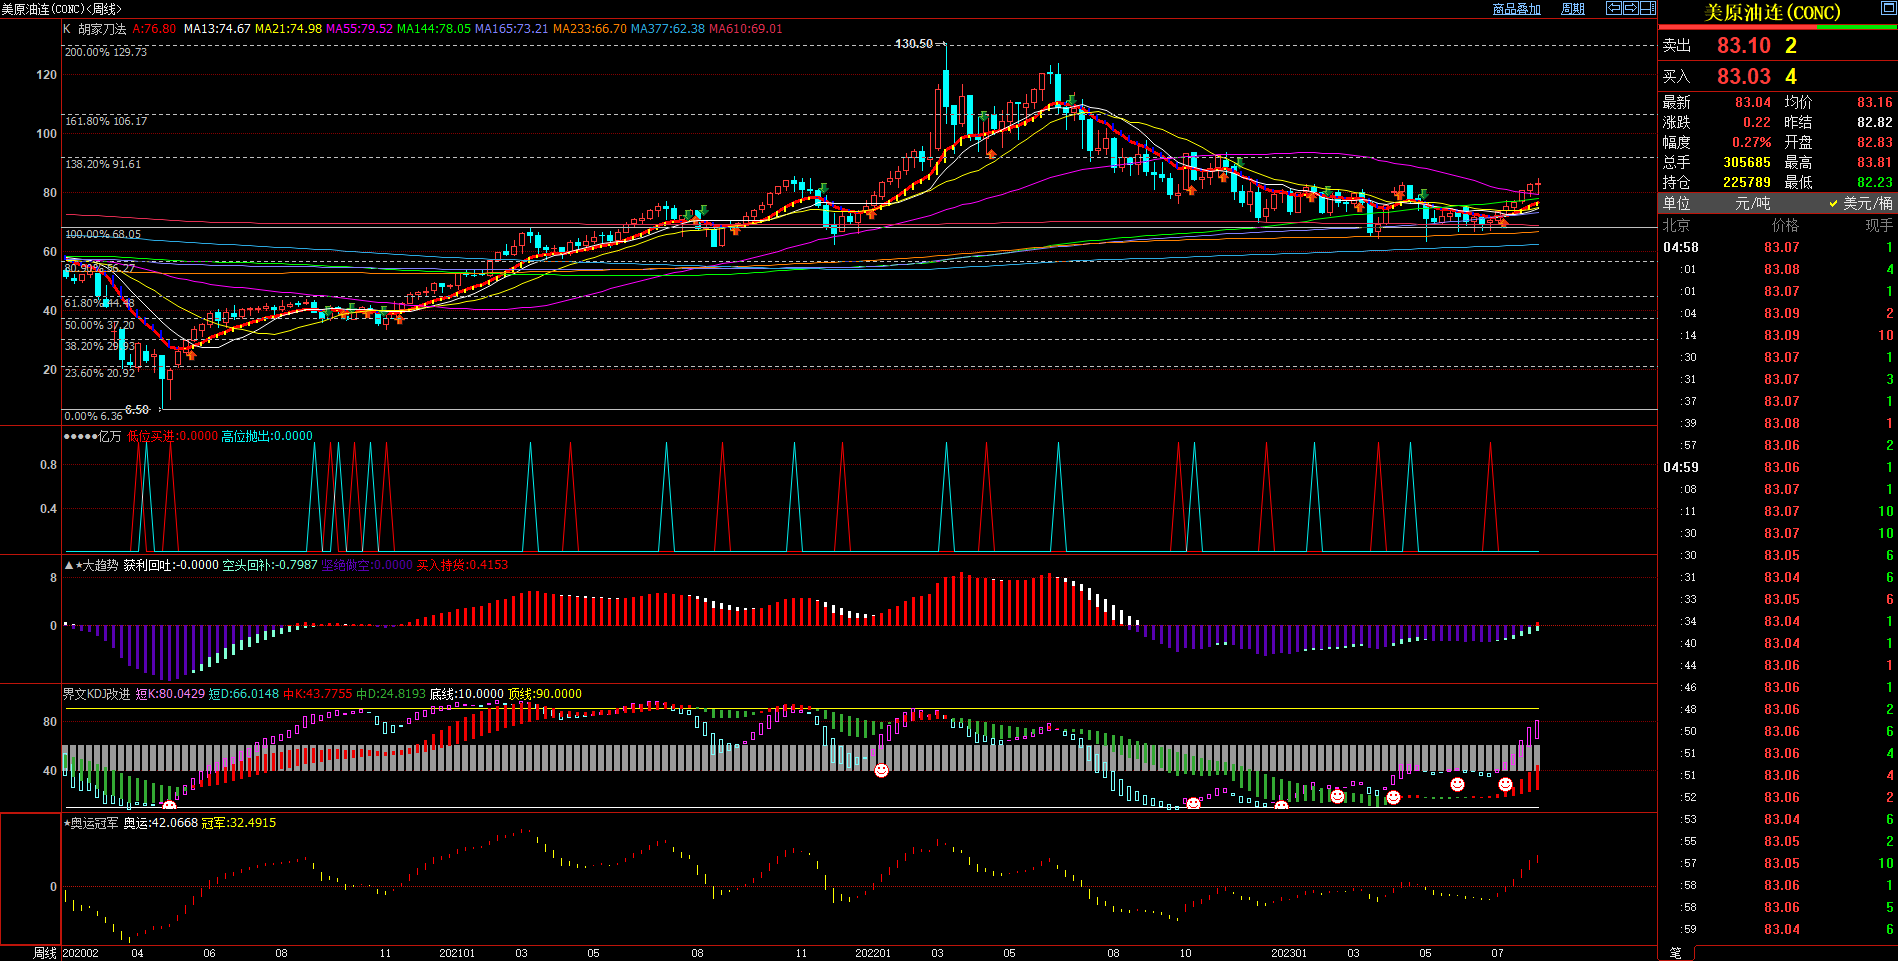Click the triangle icon before 大趋势 indicator
Viewport: 1898px width, 961px height.
[x=69, y=565]
